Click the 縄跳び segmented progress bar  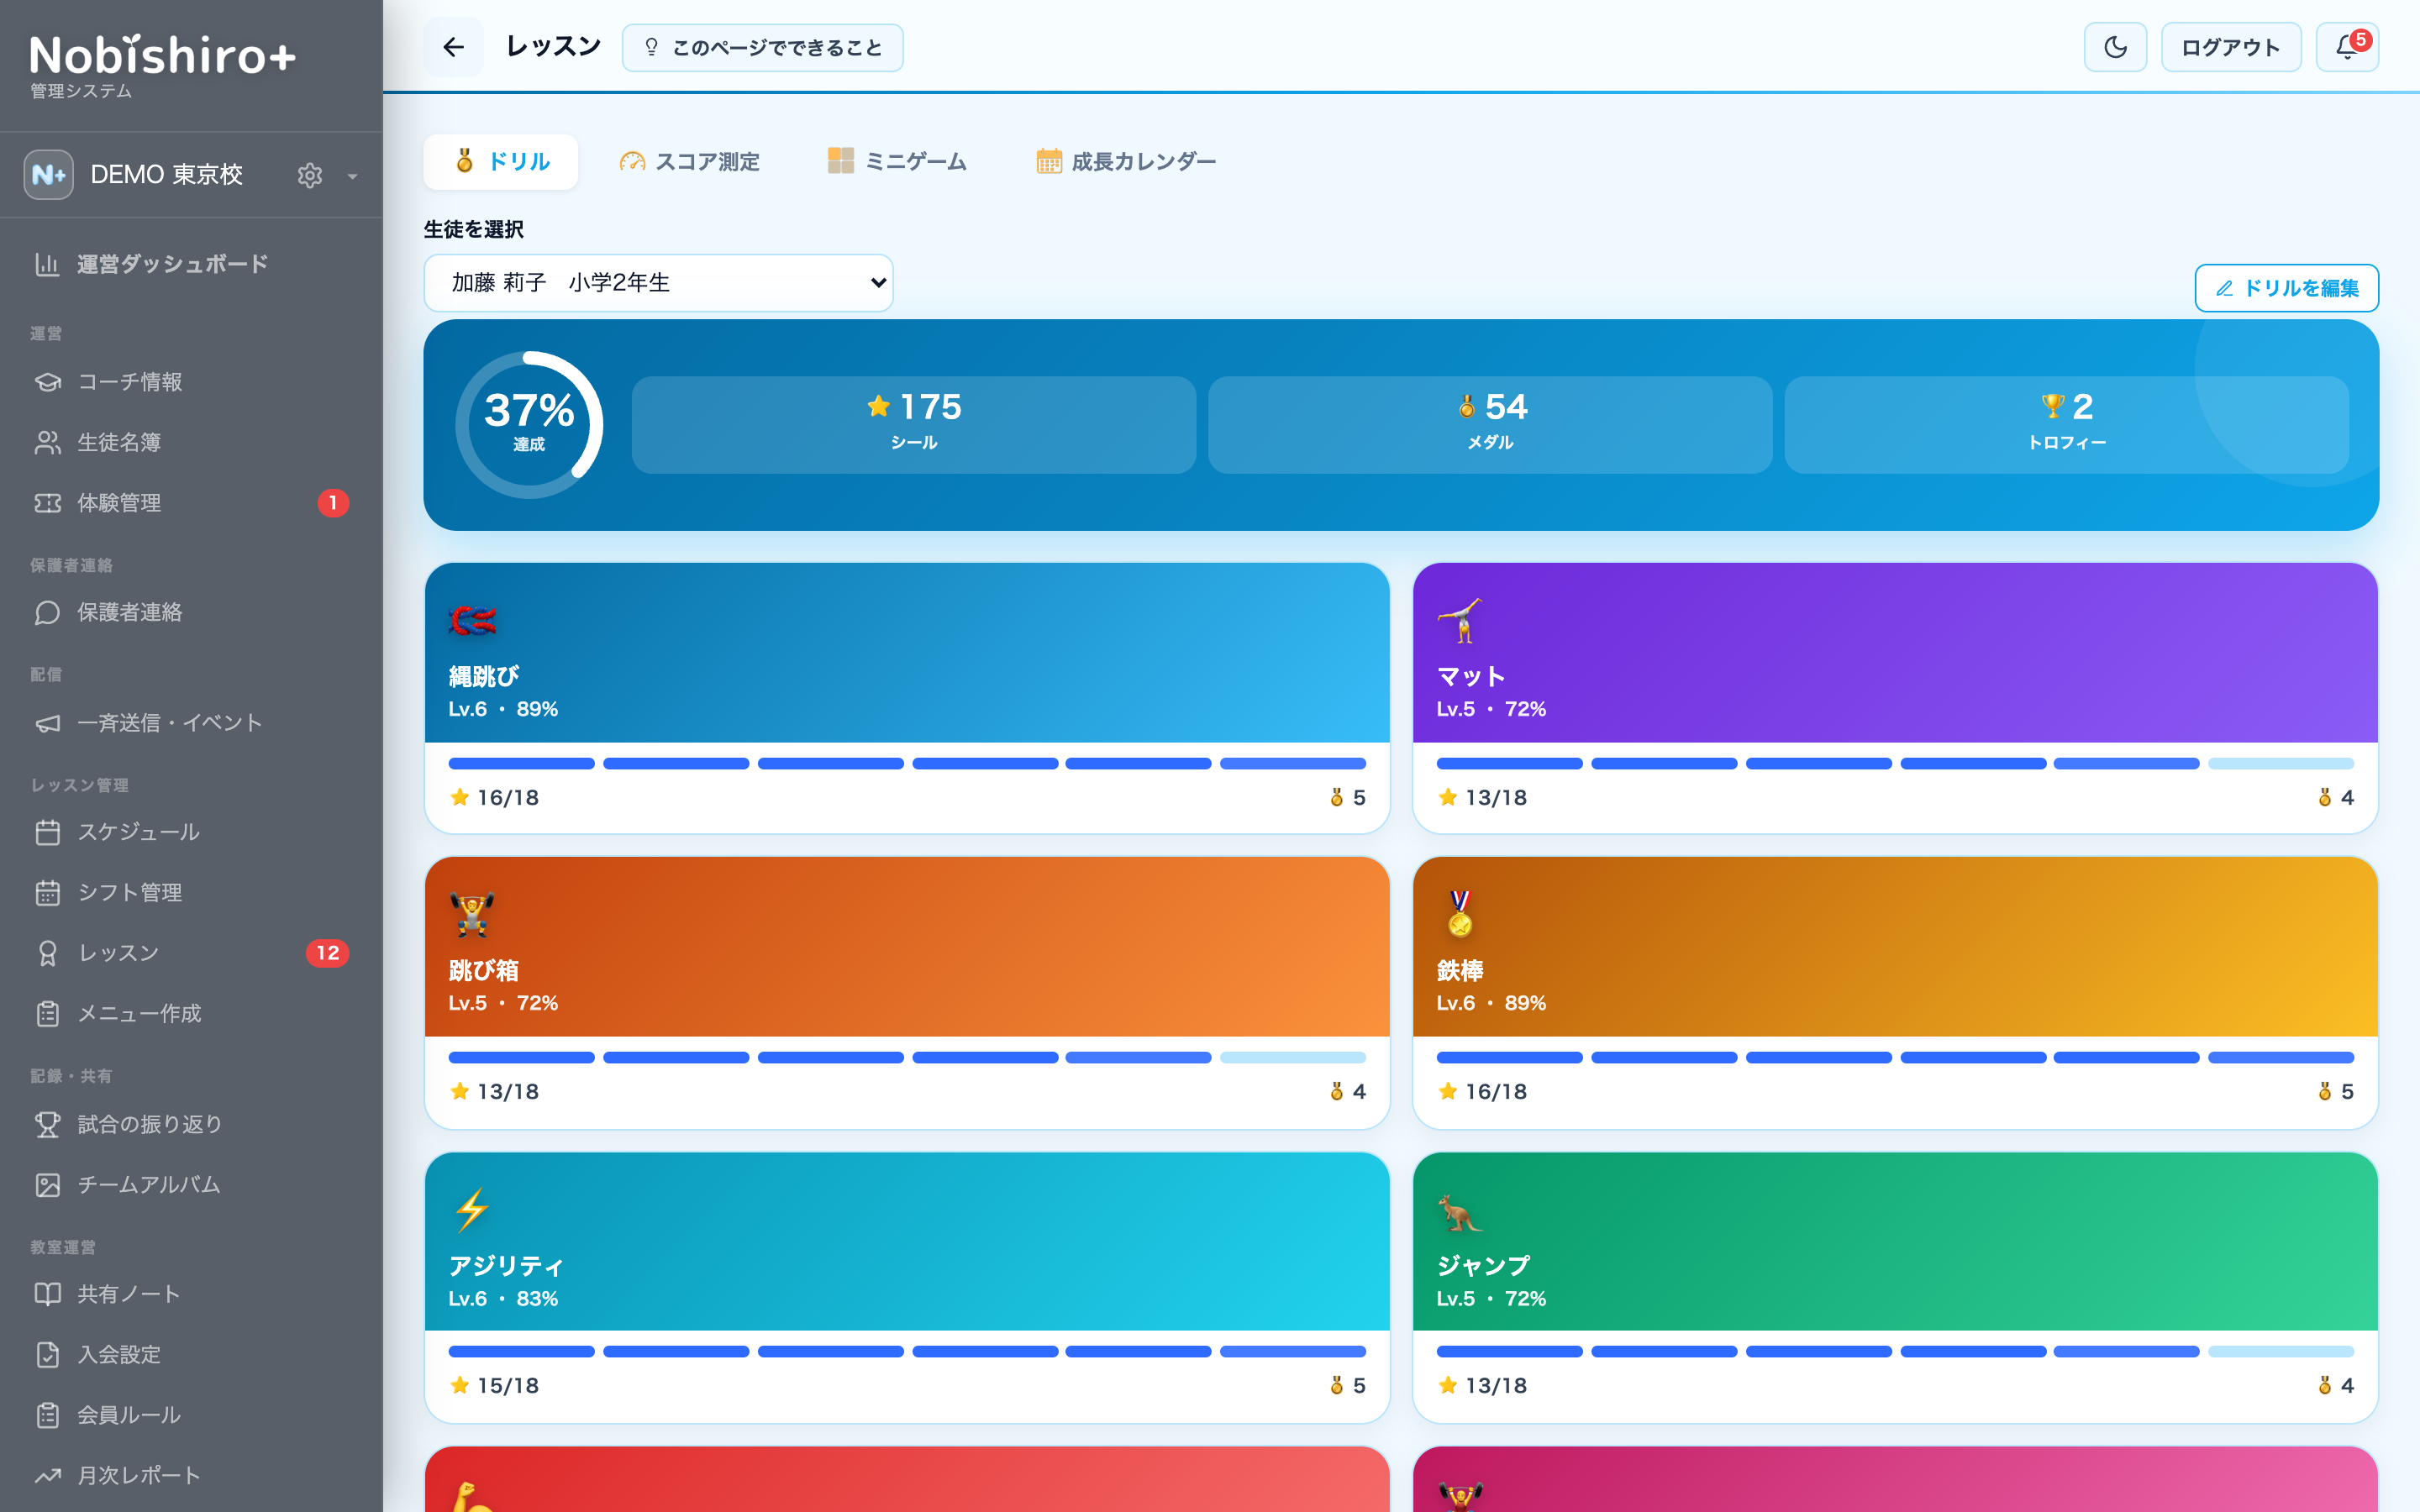point(907,763)
